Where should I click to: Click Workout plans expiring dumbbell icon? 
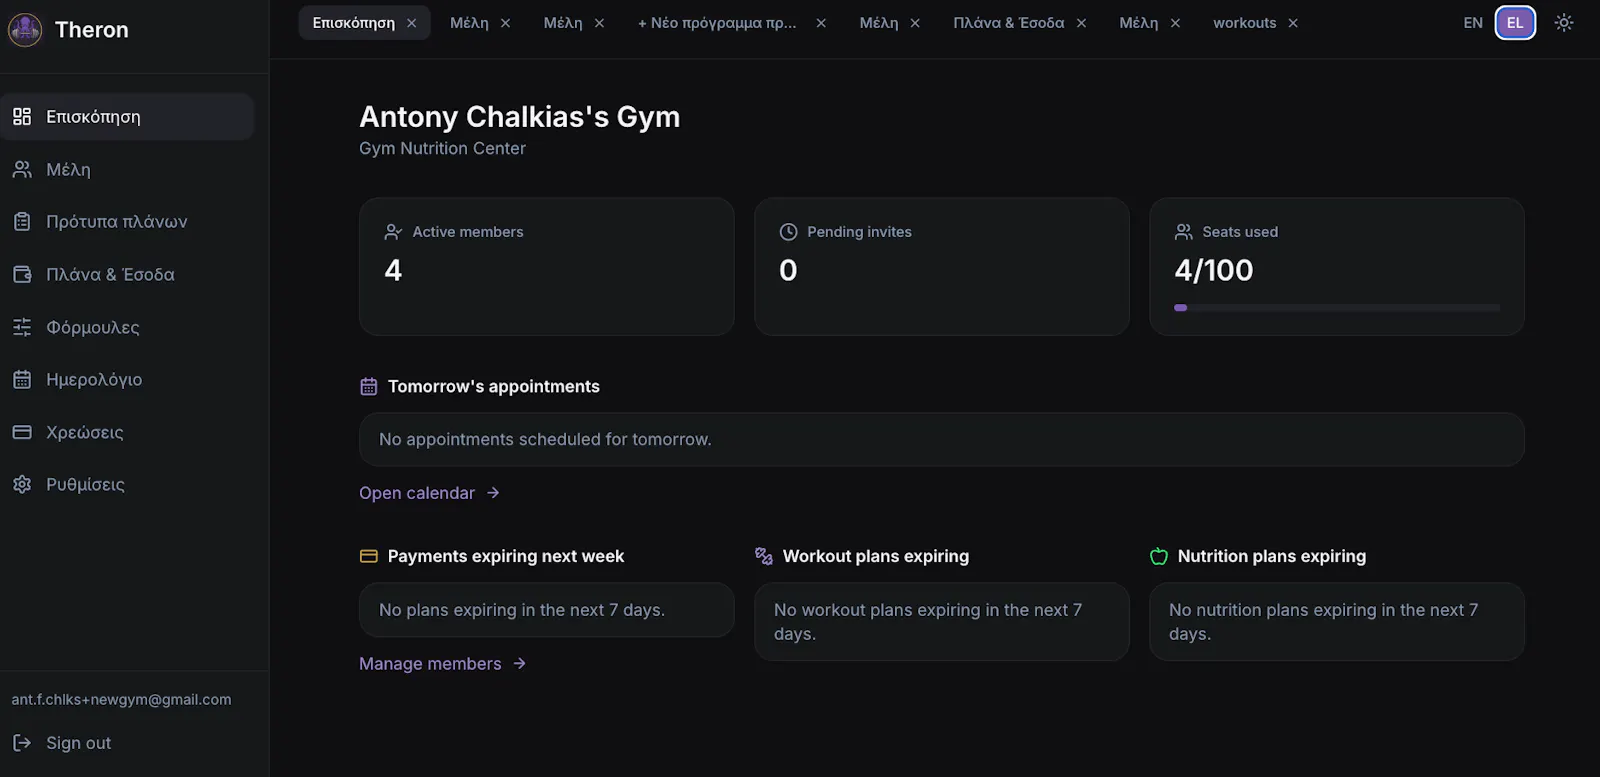coord(764,556)
